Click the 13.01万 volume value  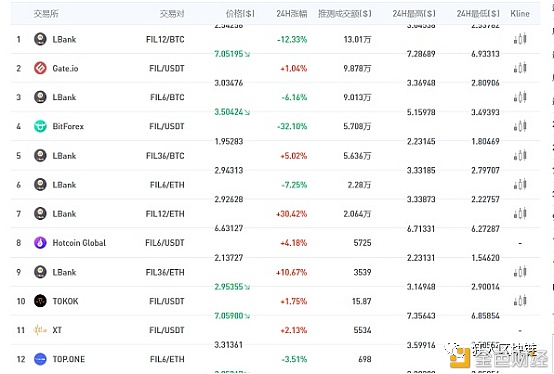[357, 39]
